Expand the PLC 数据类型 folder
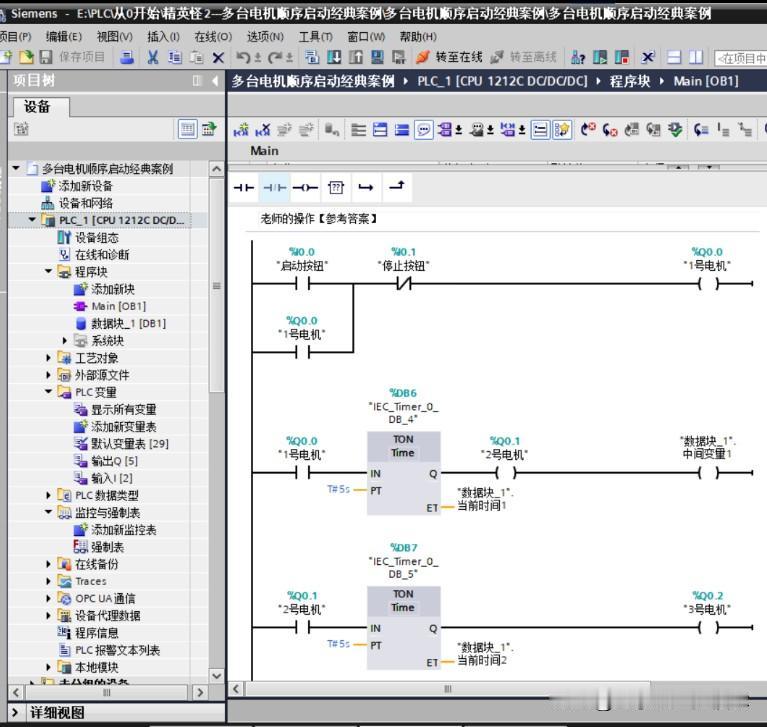 coord(48,495)
